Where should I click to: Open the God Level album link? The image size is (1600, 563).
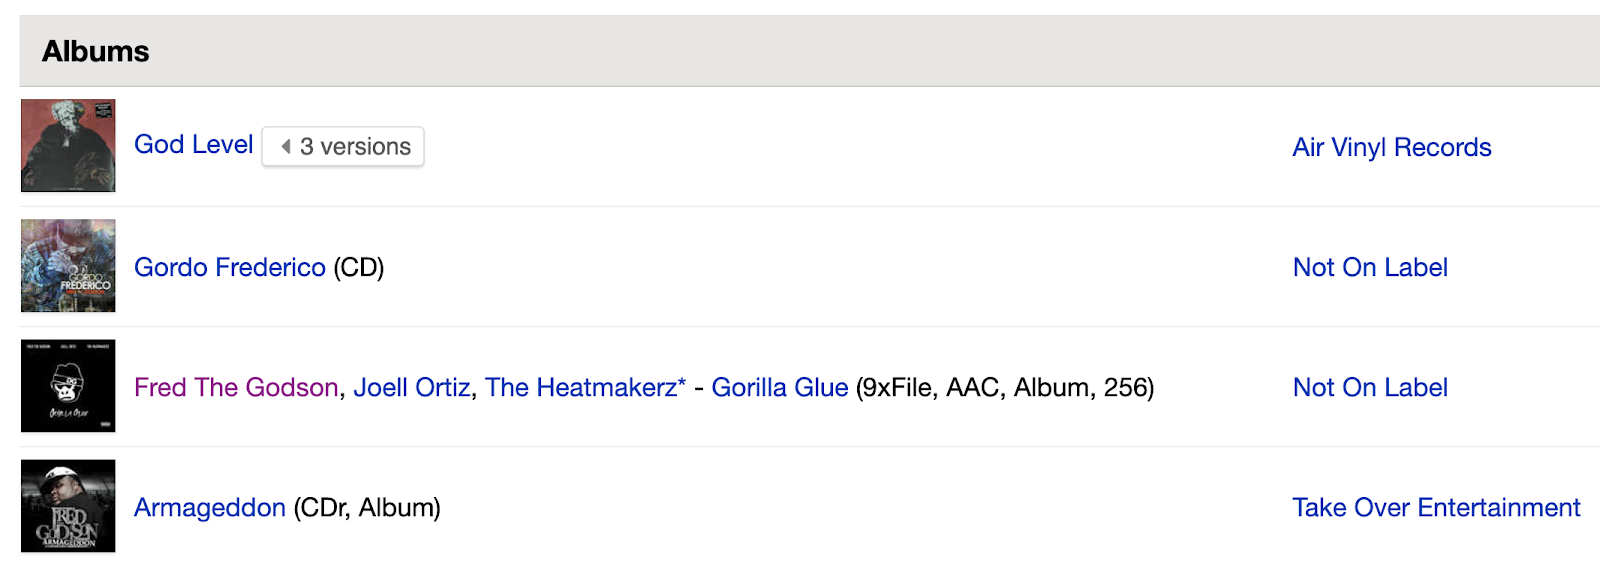pyautogui.click(x=193, y=145)
